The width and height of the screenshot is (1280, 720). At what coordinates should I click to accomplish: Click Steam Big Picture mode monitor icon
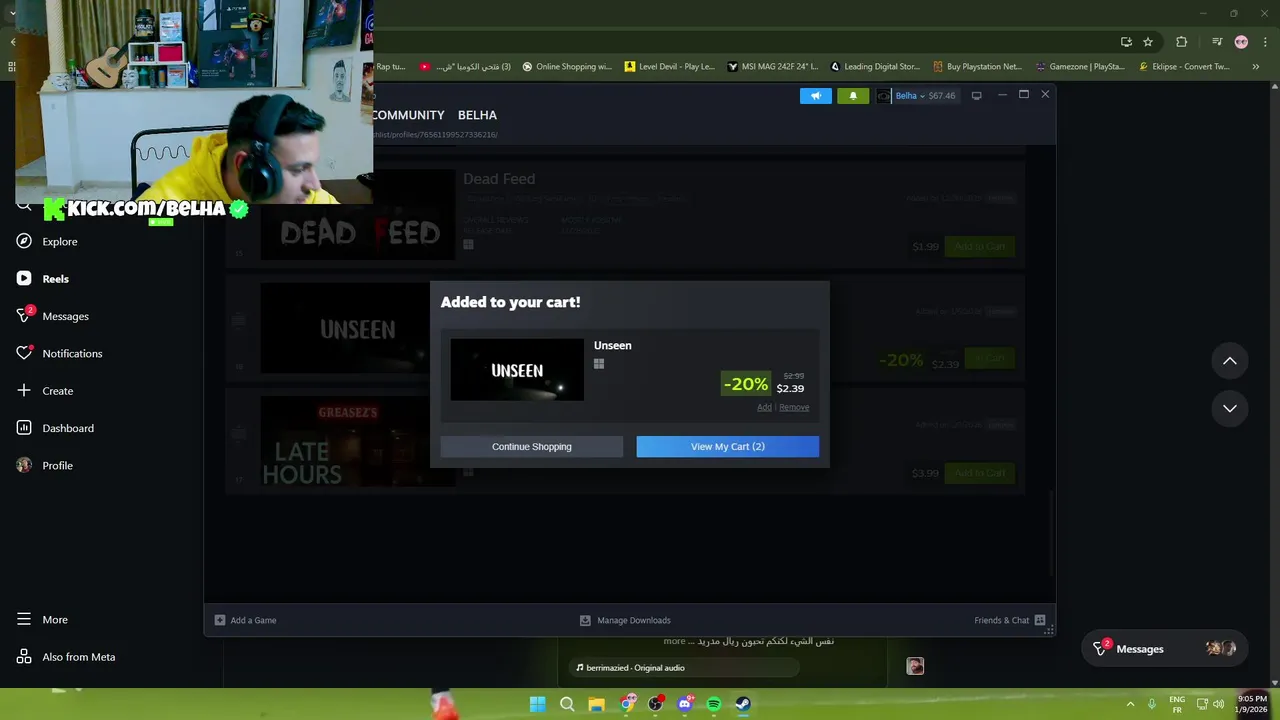click(976, 96)
